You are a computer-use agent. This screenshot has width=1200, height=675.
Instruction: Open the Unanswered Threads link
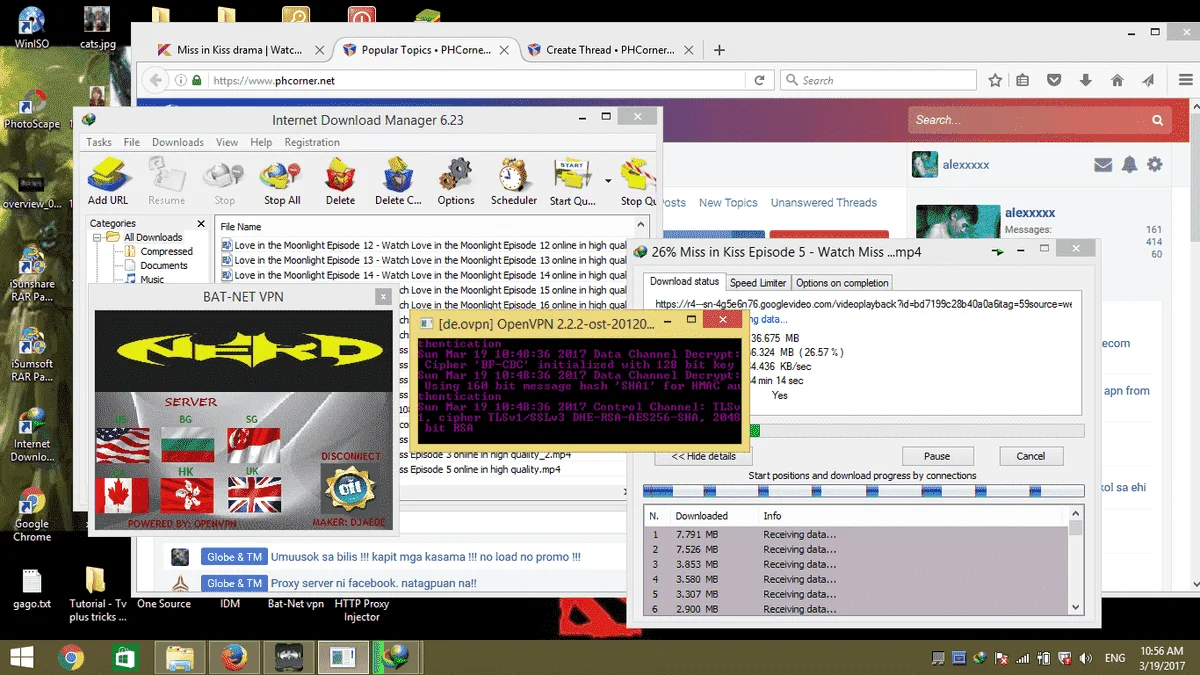[823, 203]
